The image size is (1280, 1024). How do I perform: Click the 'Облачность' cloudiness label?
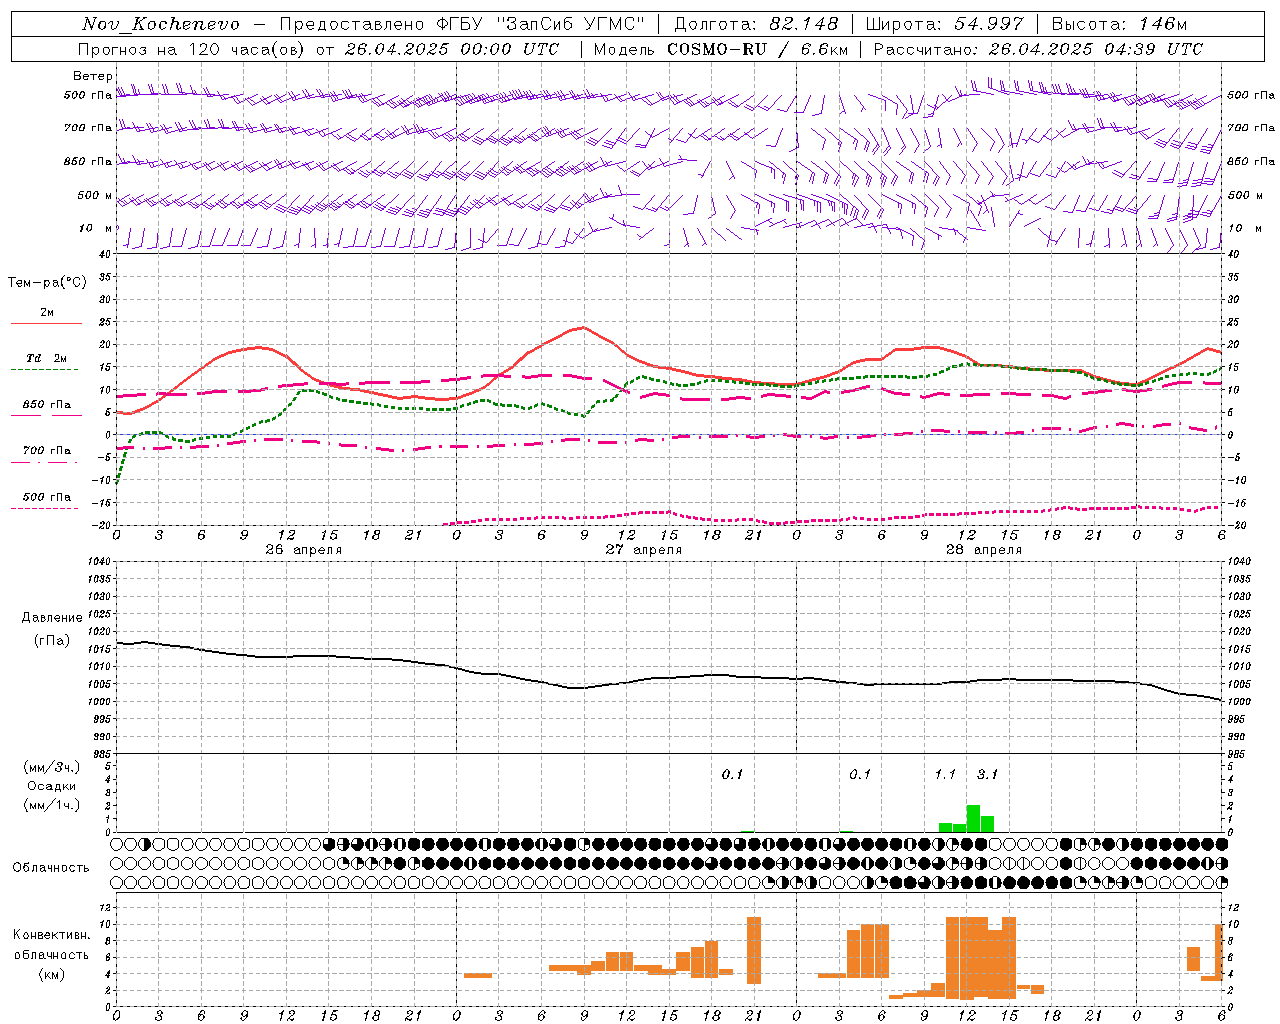(51, 868)
